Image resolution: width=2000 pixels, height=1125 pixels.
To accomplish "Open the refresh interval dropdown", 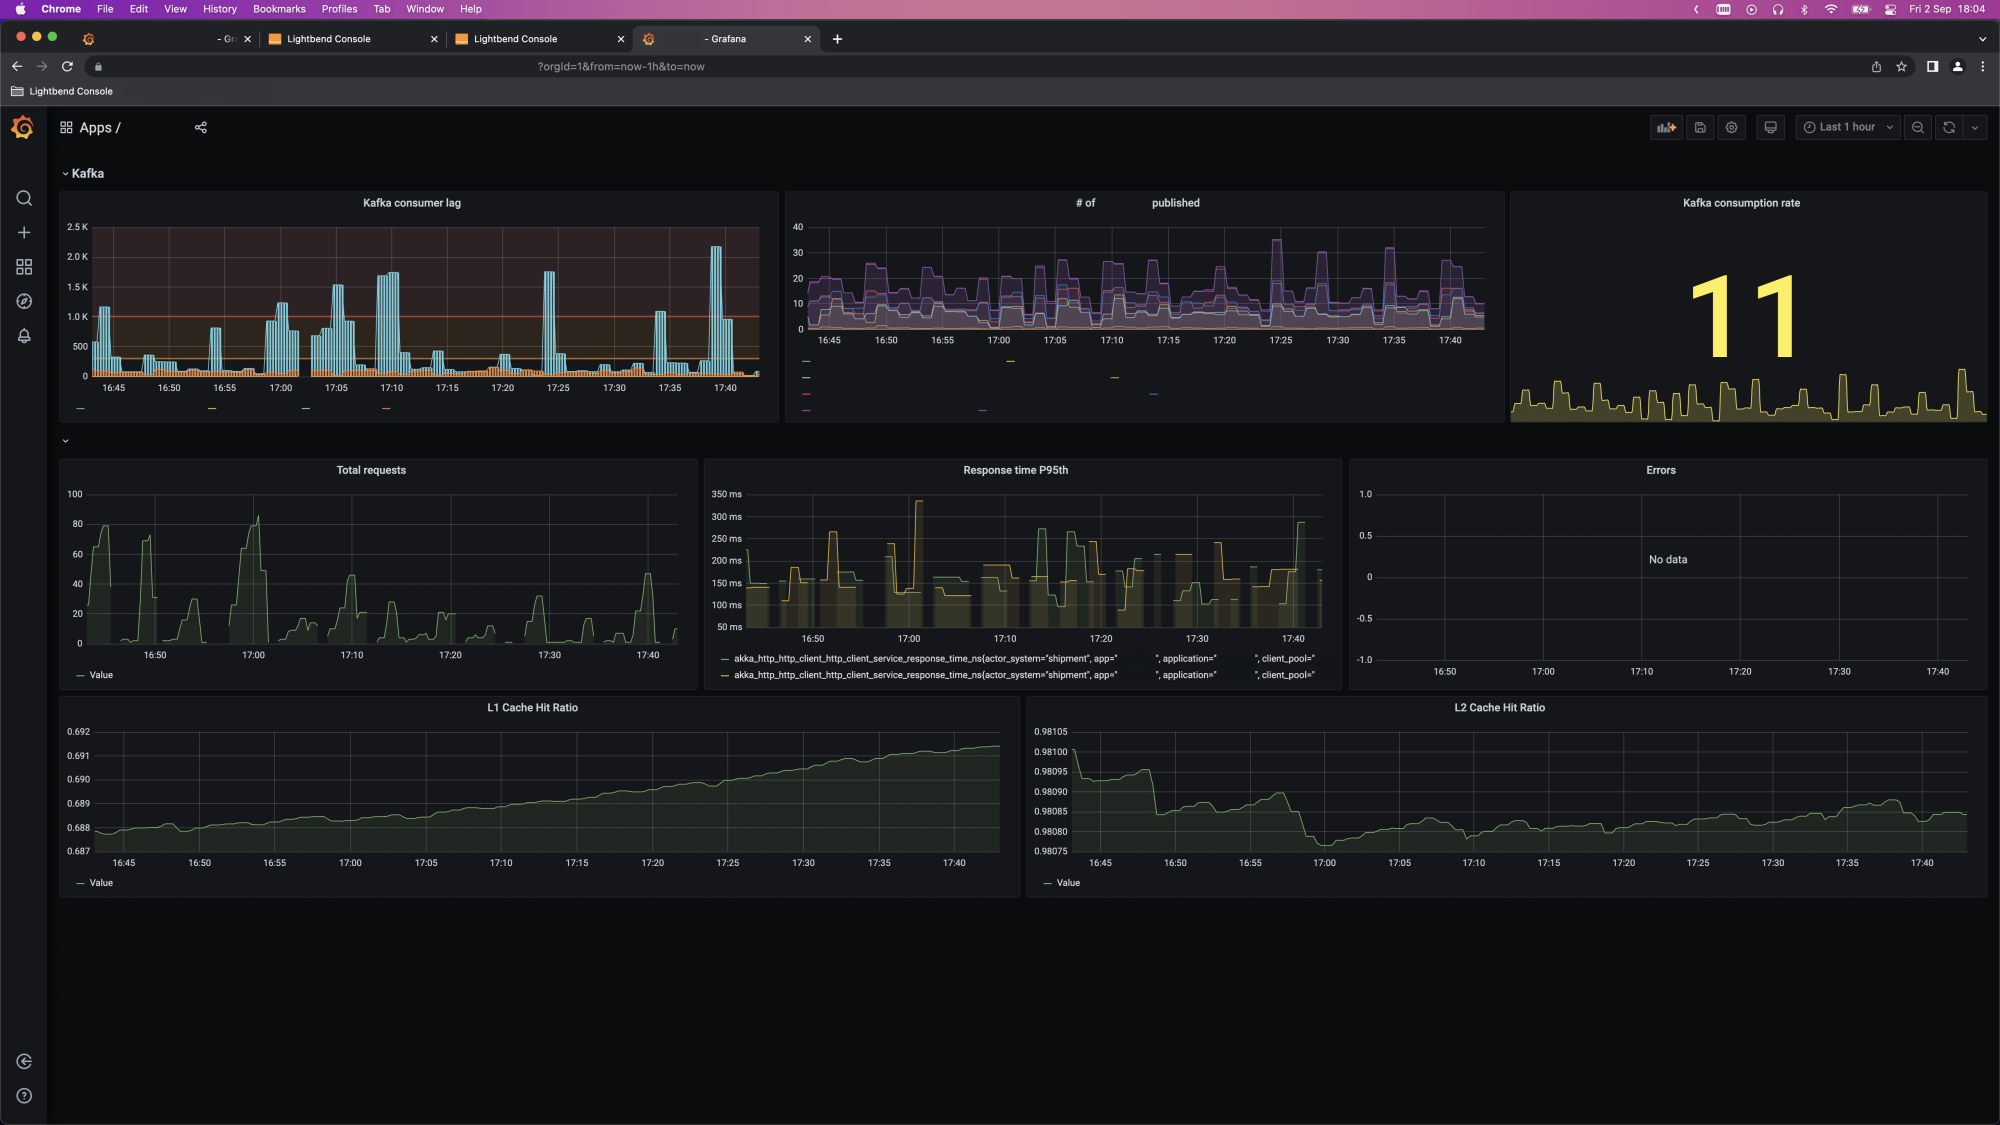I will 1975,127.
